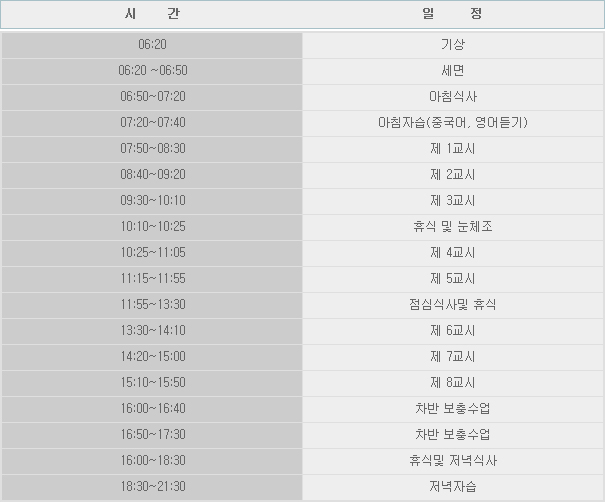This screenshot has width=605, height=502.
Task: Select the 제 3교시 row entry
Action: tap(452, 201)
